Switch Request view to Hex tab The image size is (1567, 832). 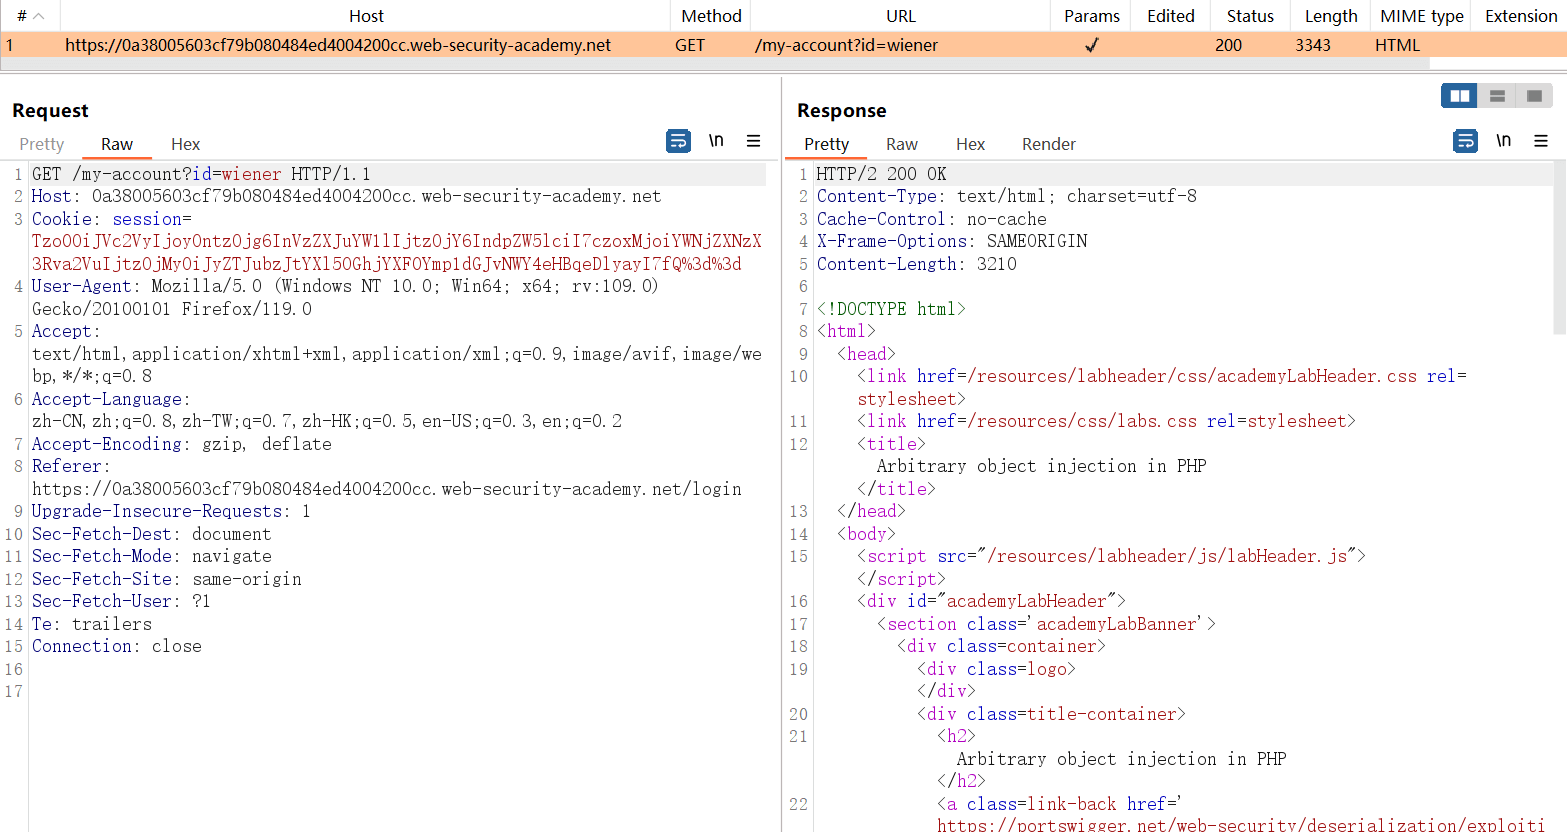pyautogui.click(x=185, y=144)
